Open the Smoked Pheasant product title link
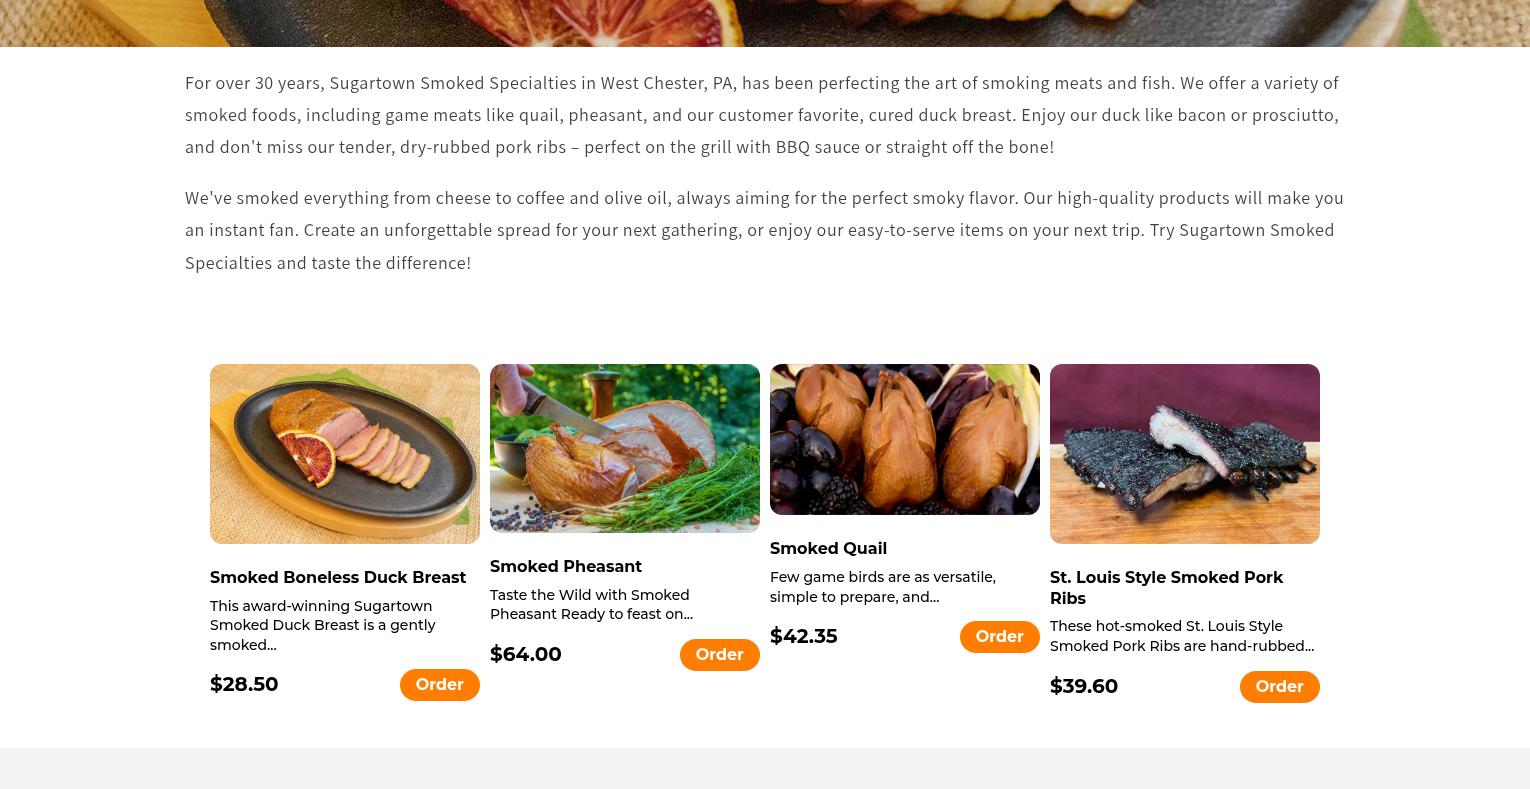1530x789 pixels. click(565, 566)
